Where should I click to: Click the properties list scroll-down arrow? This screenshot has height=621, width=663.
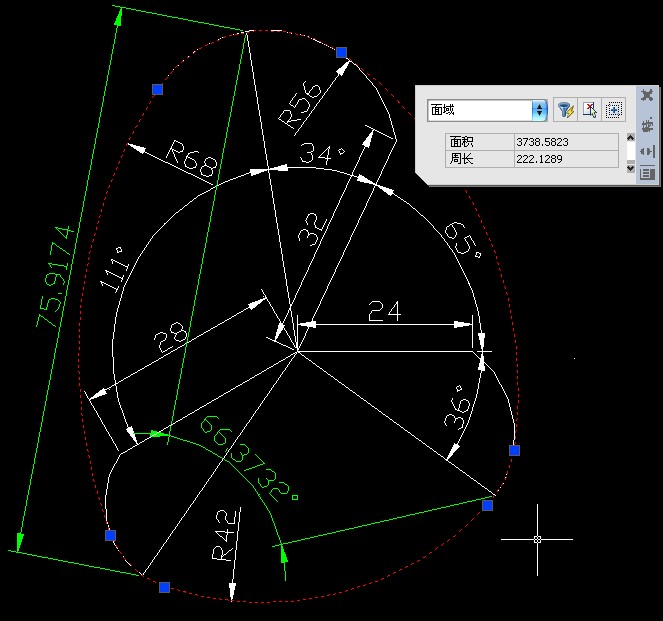(630, 168)
